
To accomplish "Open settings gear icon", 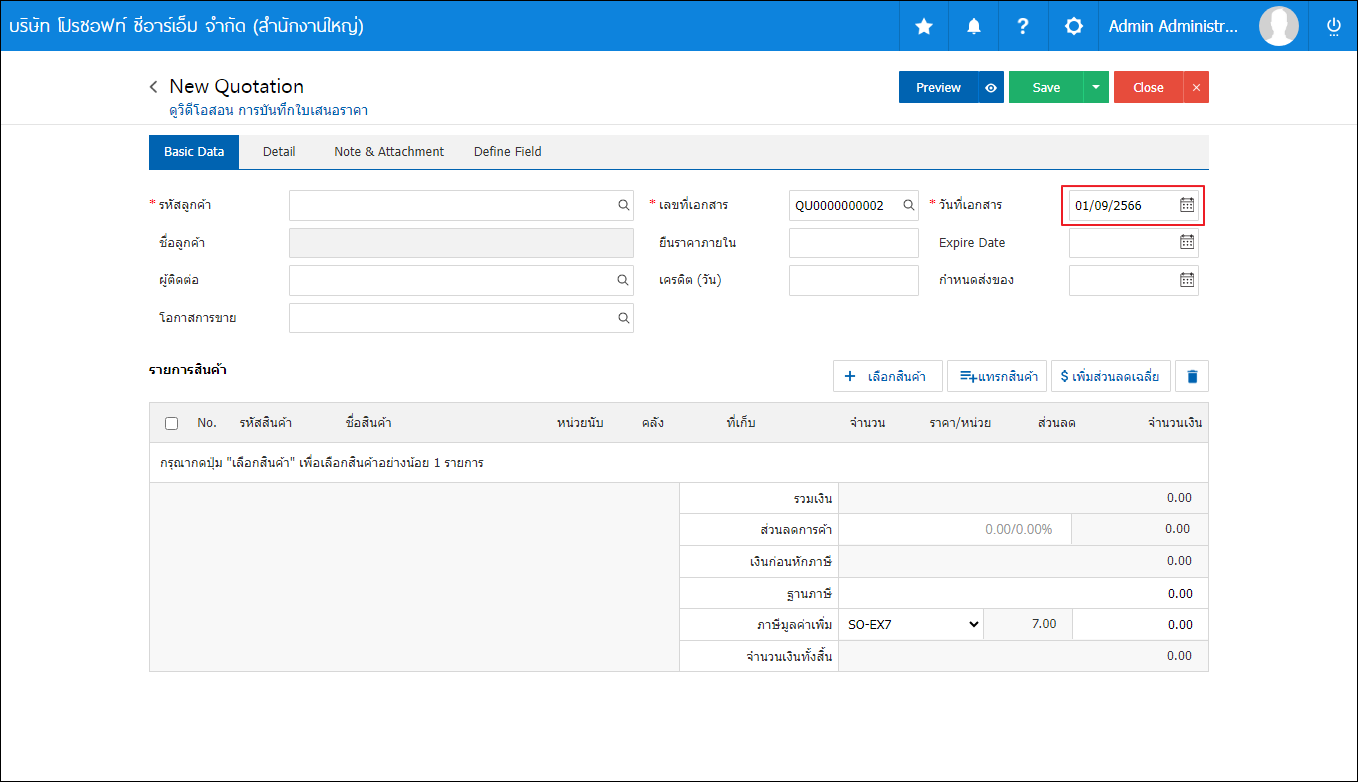I will point(1074,27).
